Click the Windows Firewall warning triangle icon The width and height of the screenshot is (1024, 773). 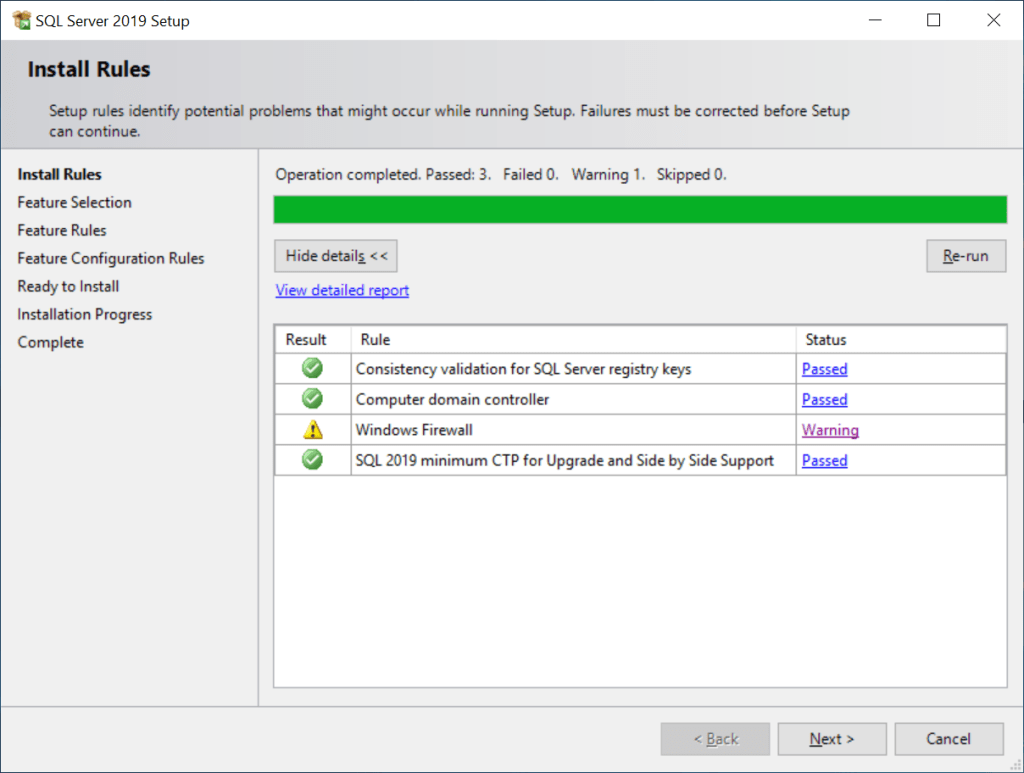coord(312,430)
